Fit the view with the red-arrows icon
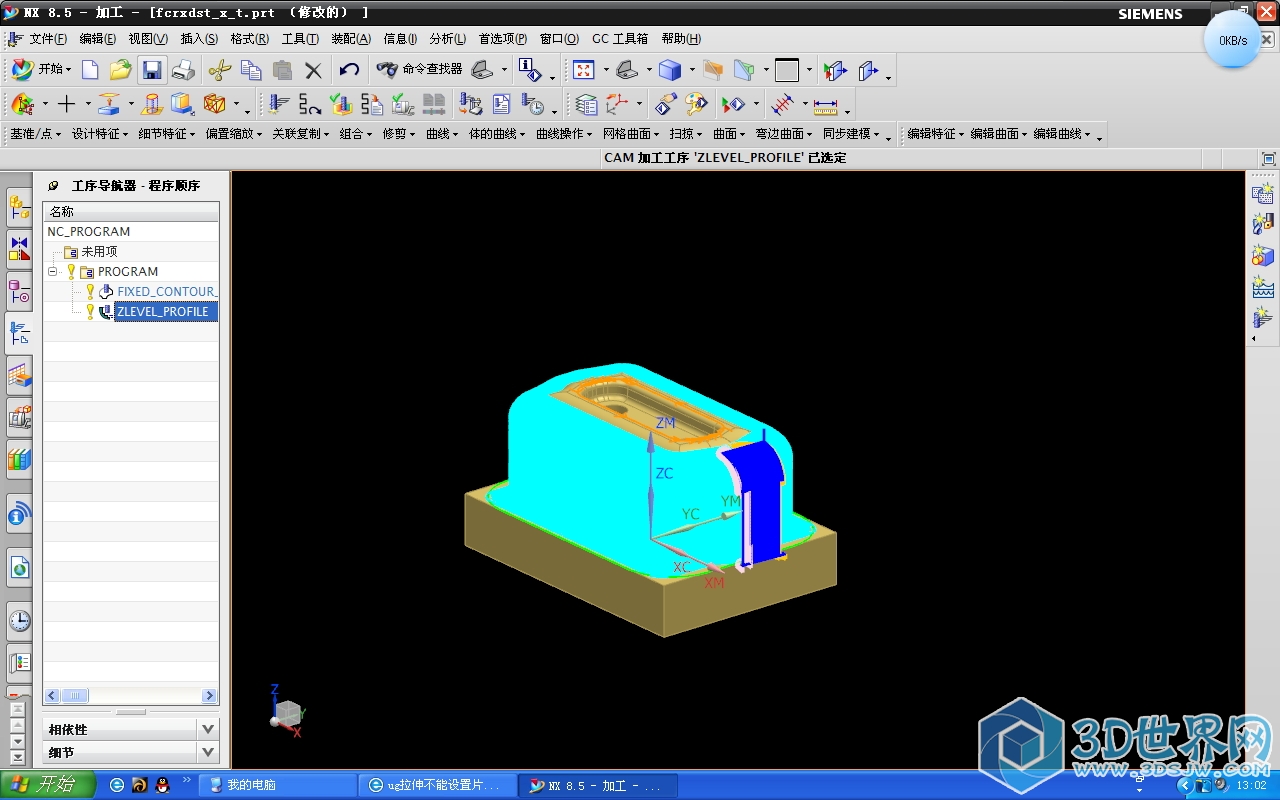The image size is (1280, 800). click(583, 70)
